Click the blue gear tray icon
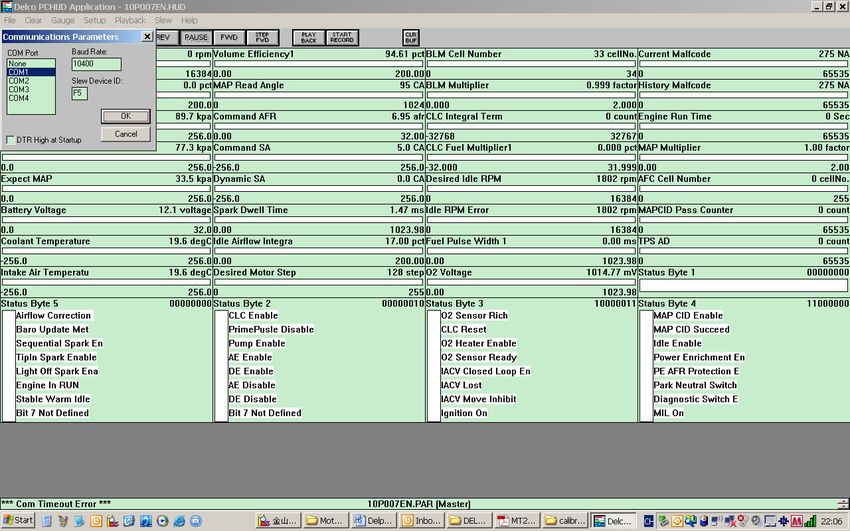 pyautogui.click(x=783, y=521)
